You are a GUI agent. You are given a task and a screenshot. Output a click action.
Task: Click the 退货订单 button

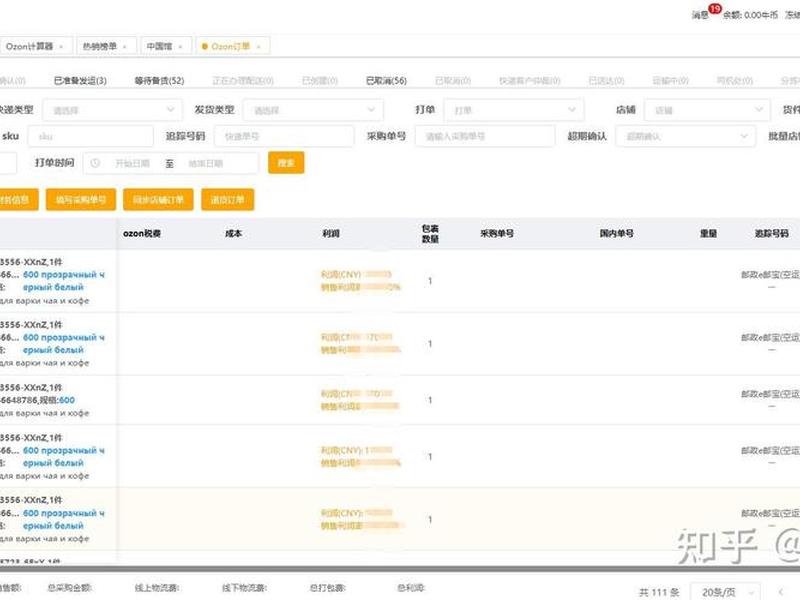[228, 199]
